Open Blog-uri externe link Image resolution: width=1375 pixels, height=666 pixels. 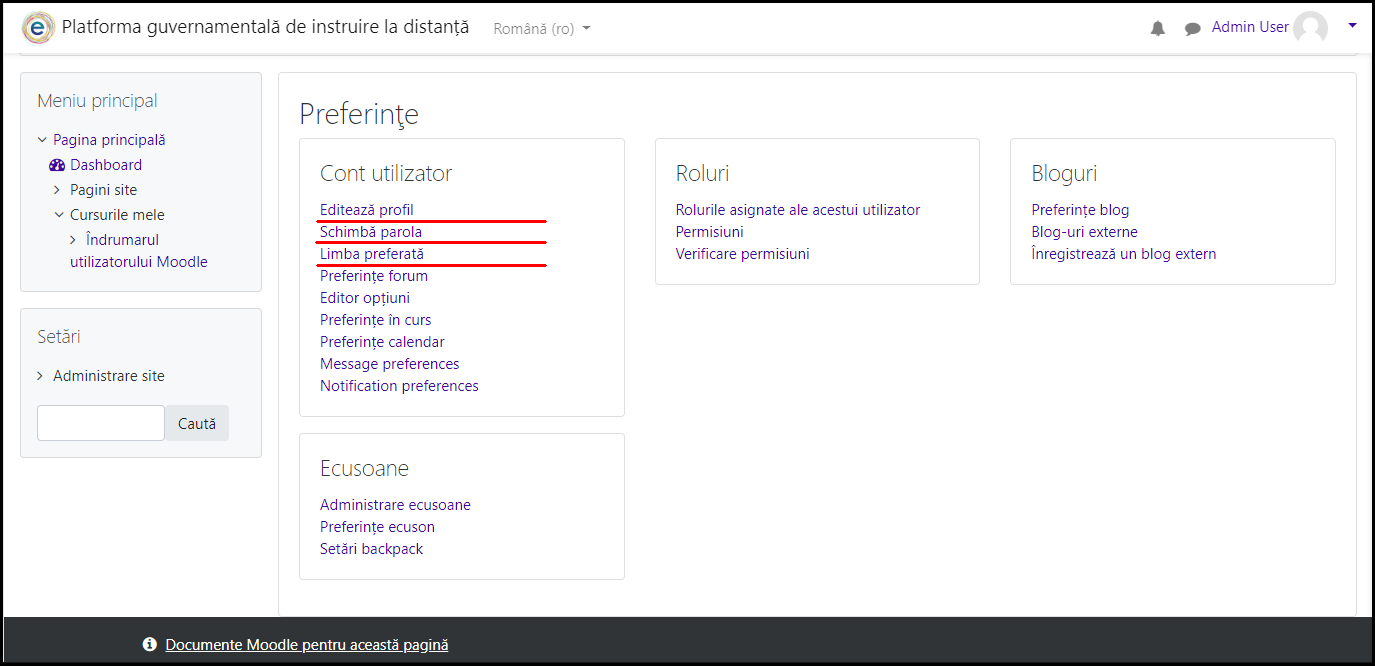click(x=1085, y=232)
